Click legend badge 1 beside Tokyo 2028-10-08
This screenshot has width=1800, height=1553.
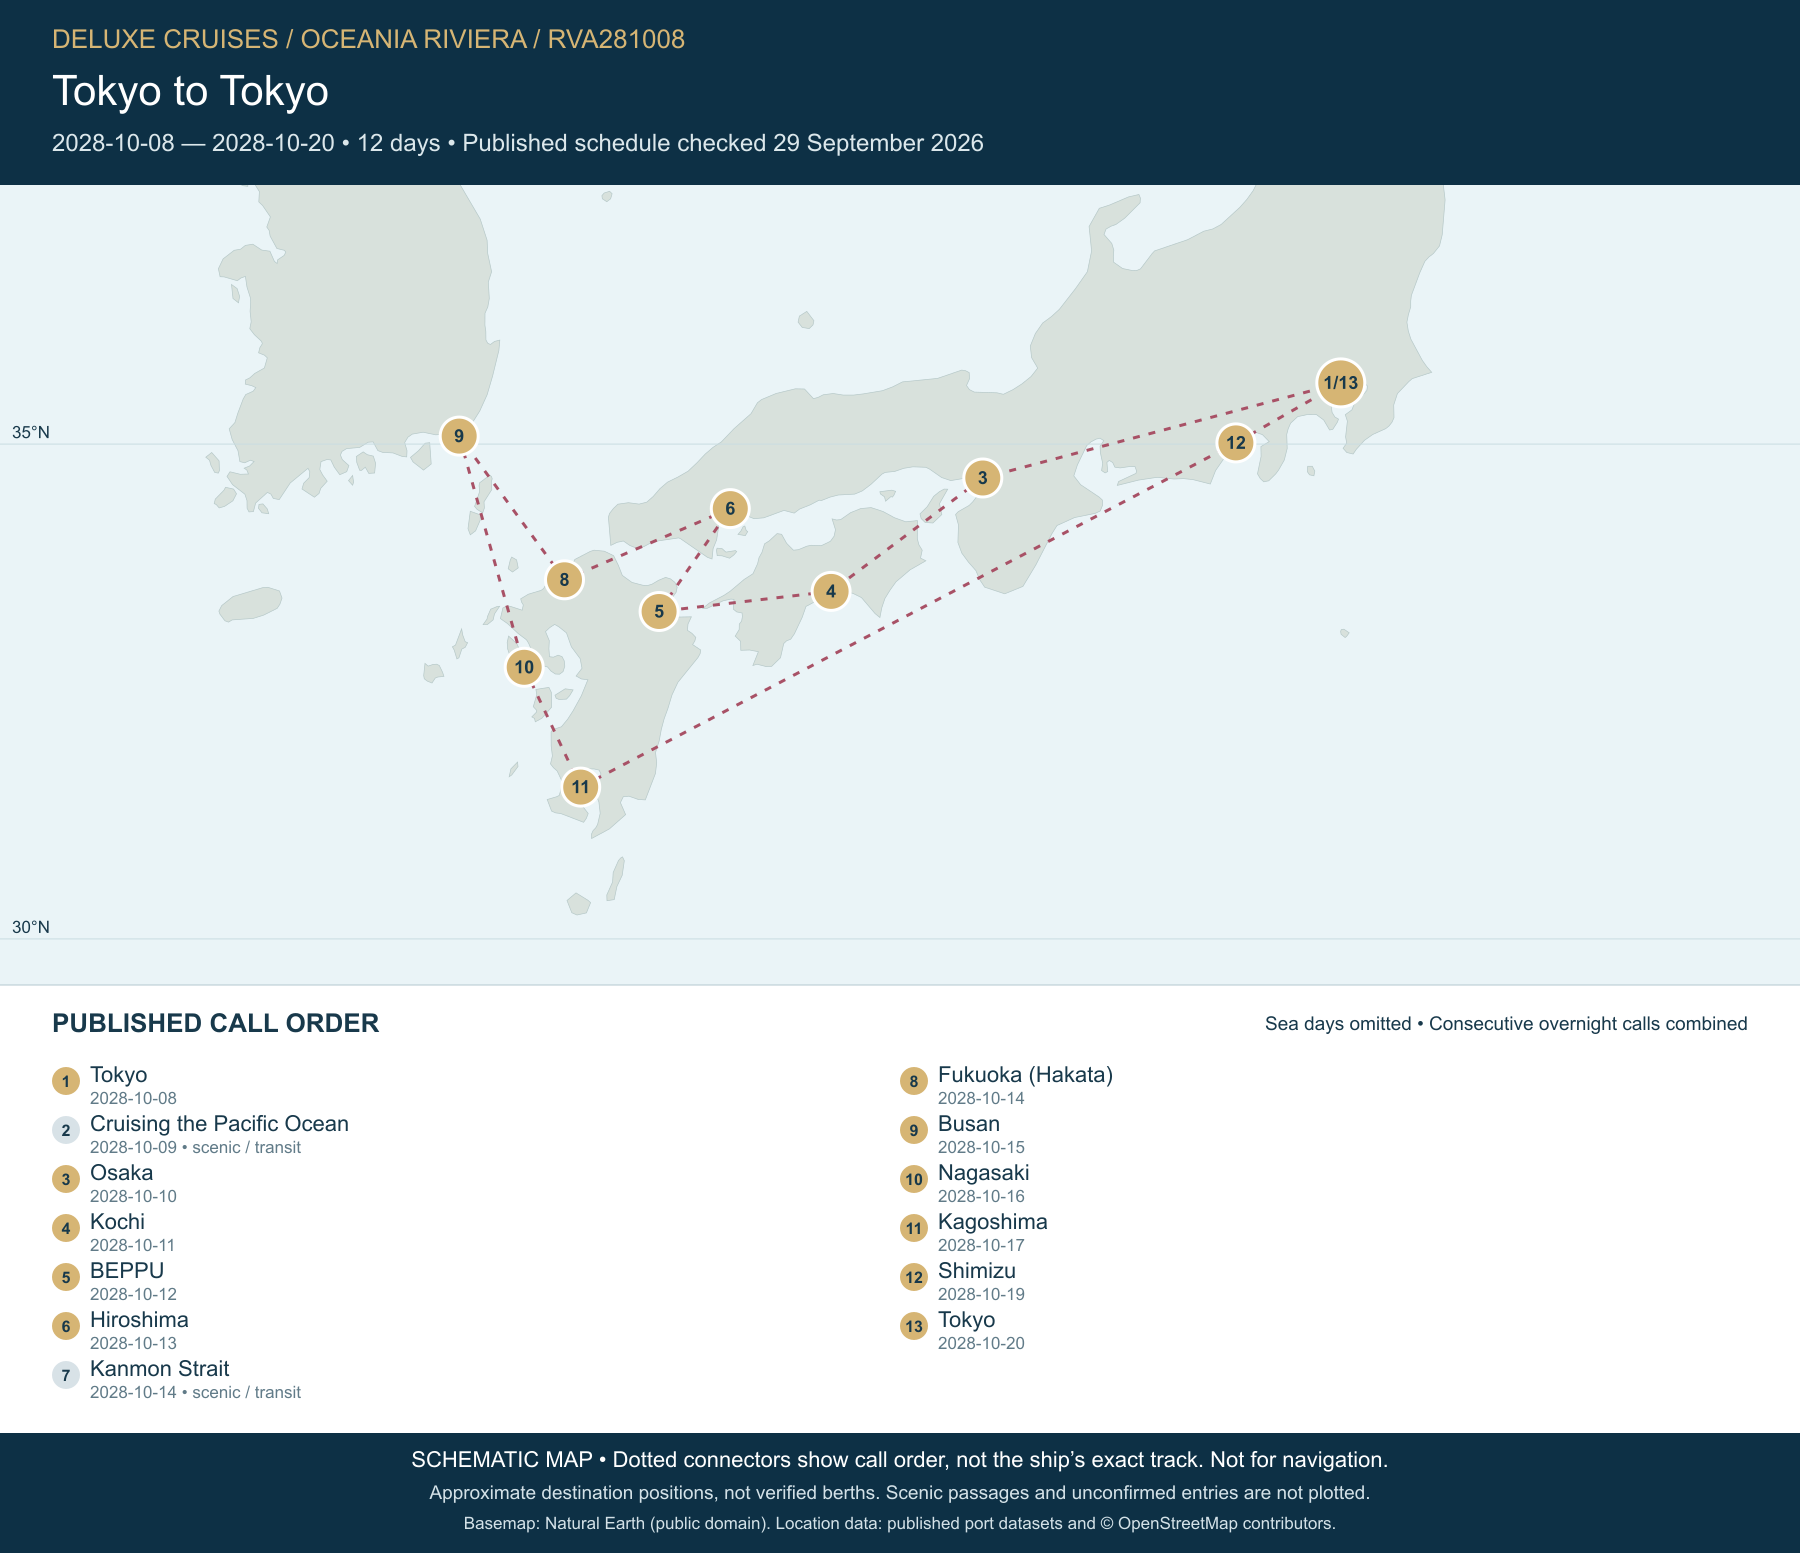[66, 1081]
